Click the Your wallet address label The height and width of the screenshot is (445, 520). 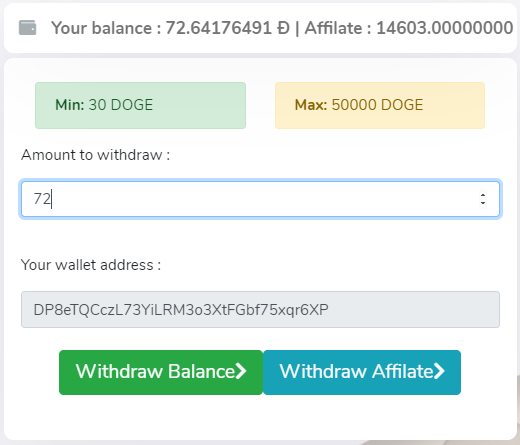point(91,265)
